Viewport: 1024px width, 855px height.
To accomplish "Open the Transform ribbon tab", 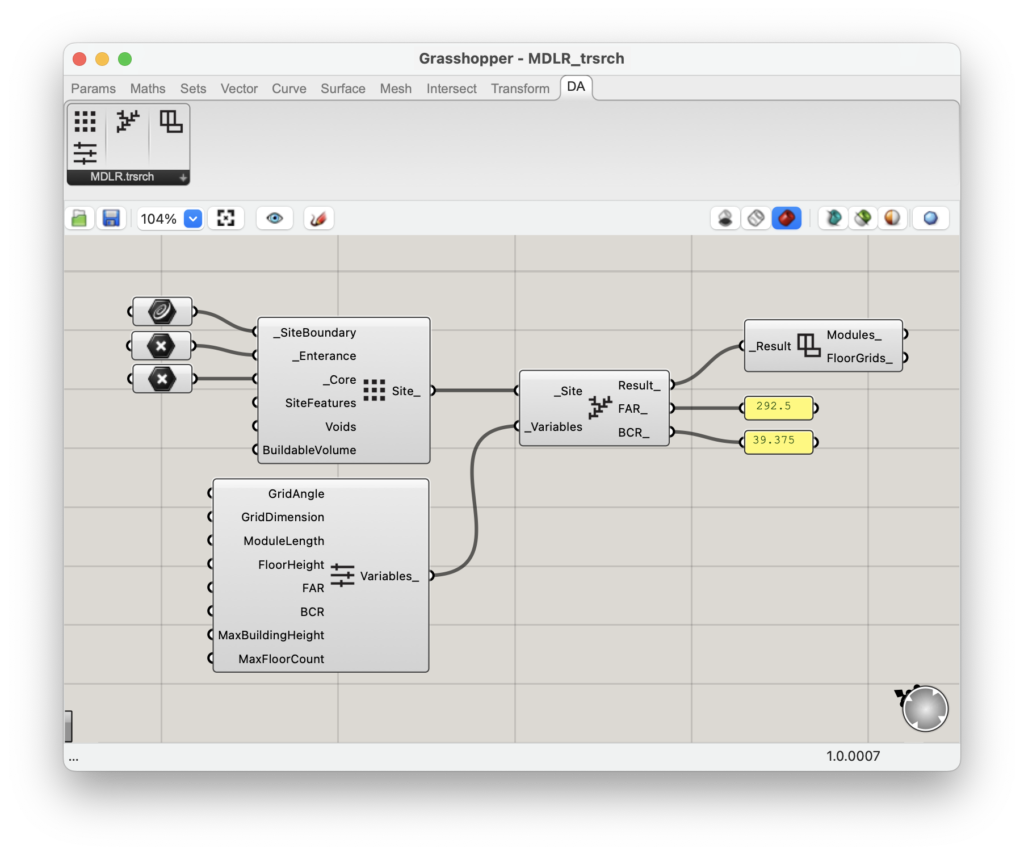I will [x=520, y=88].
